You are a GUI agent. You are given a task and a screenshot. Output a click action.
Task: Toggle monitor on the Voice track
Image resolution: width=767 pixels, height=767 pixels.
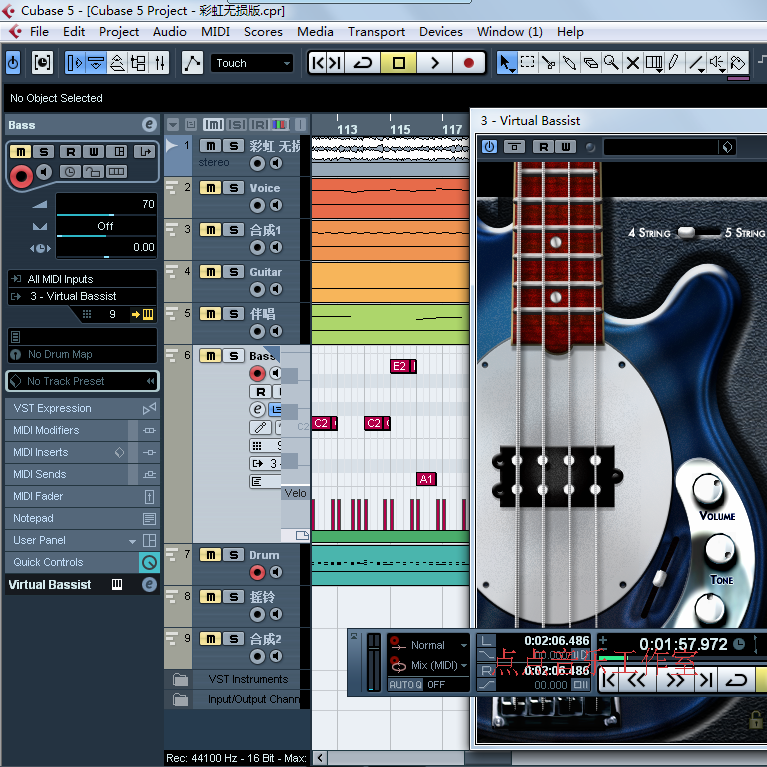click(x=276, y=205)
